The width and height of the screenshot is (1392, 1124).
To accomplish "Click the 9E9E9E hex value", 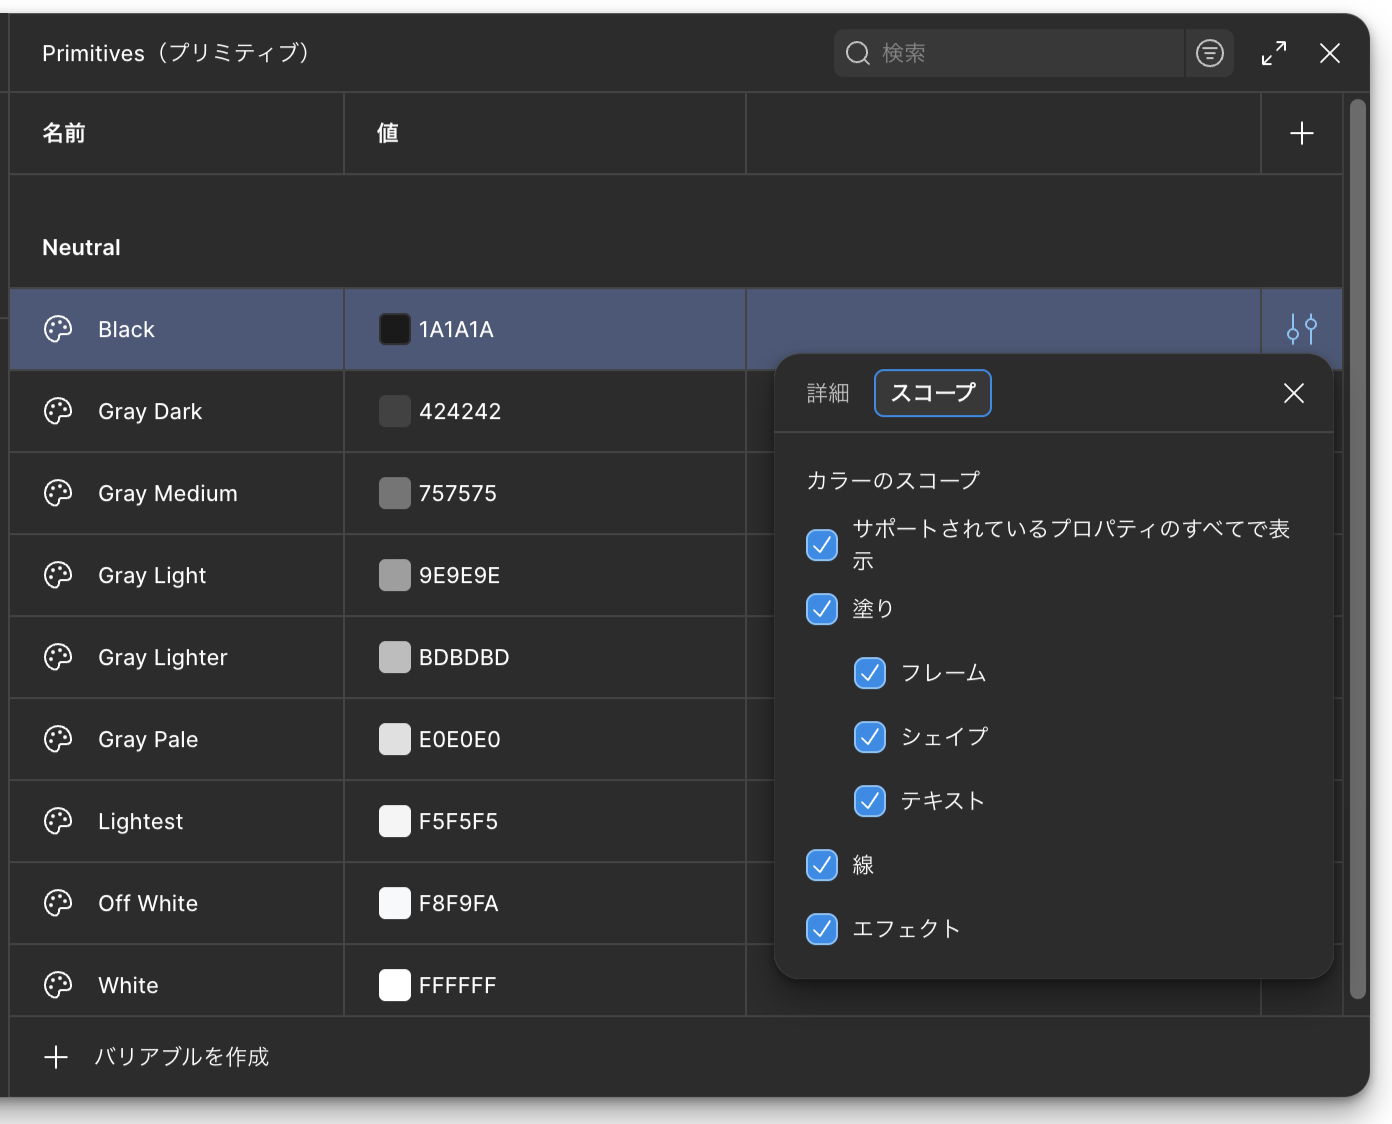I will [x=459, y=575].
